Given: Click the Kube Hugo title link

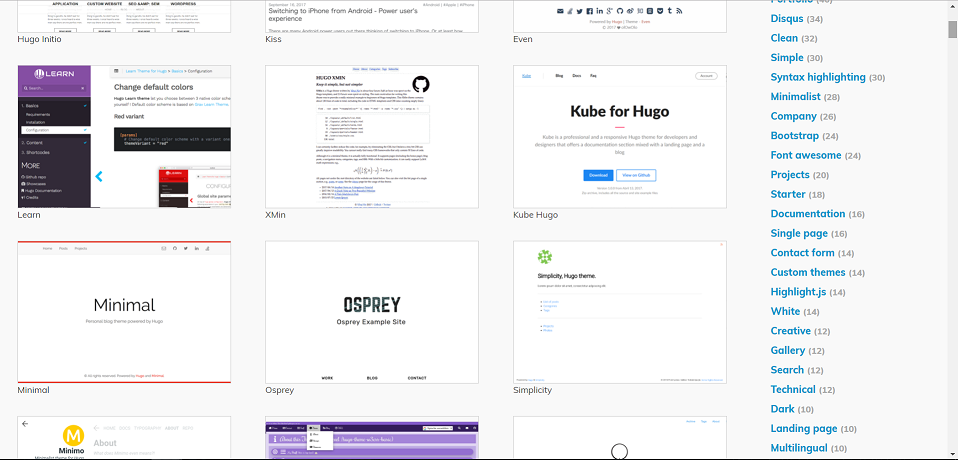Looking at the screenshot, I should click(x=536, y=215).
